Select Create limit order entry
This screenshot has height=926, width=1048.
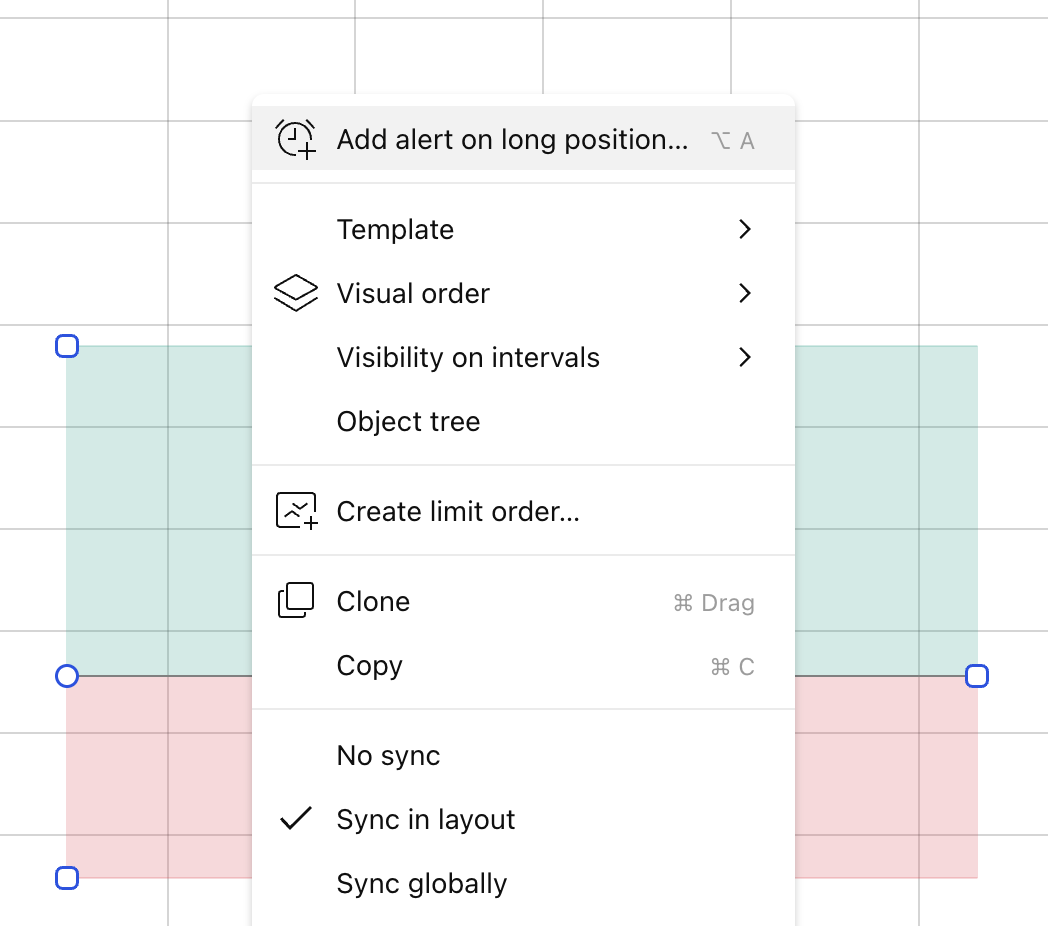[x=523, y=511]
